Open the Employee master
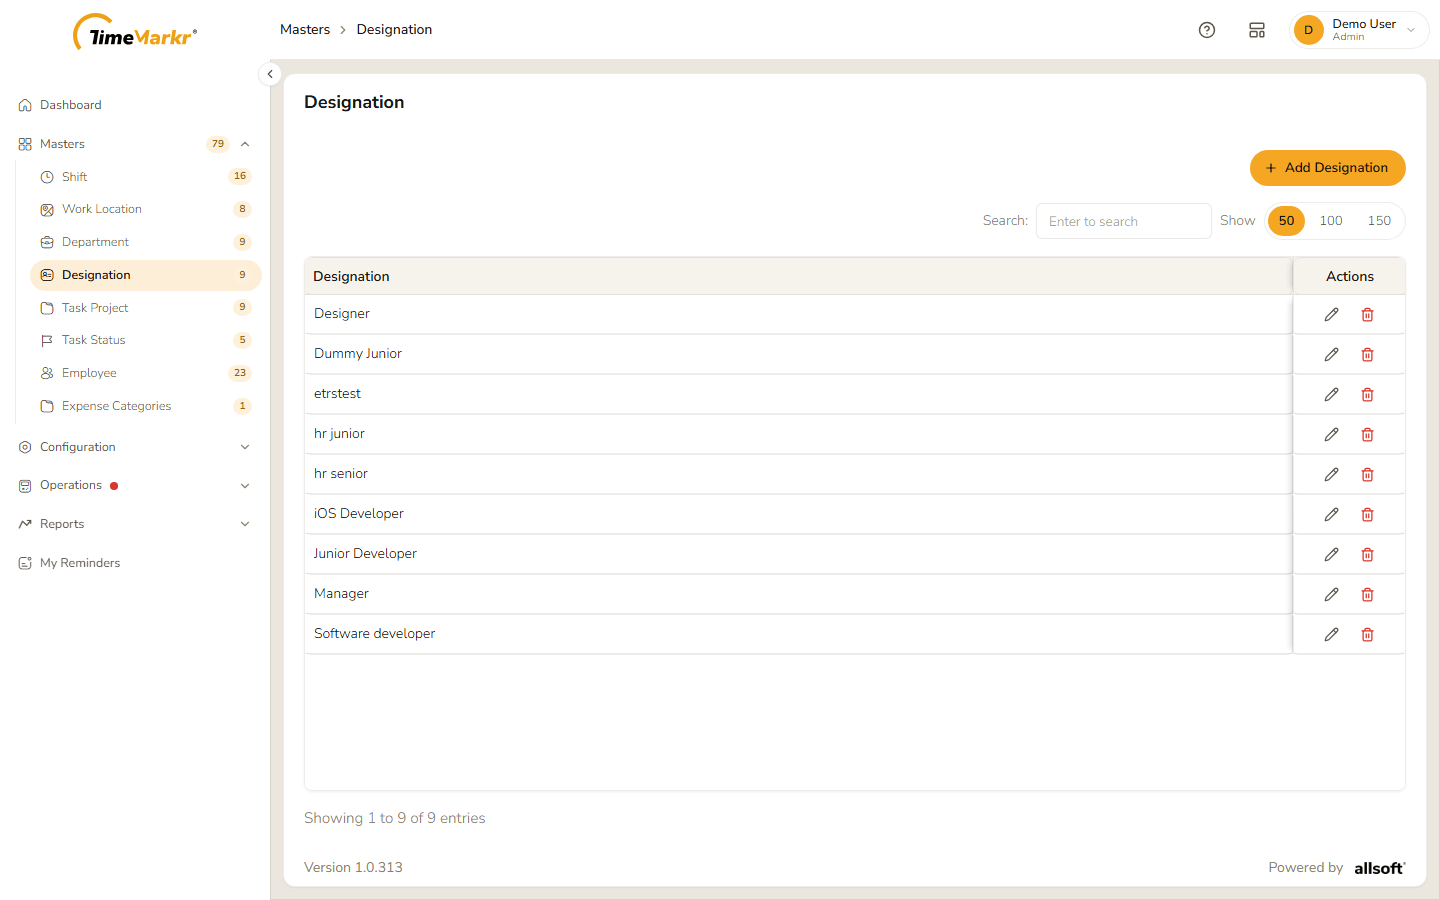Image resolution: width=1440 pixels, height=900 pixels. (146, 373)
